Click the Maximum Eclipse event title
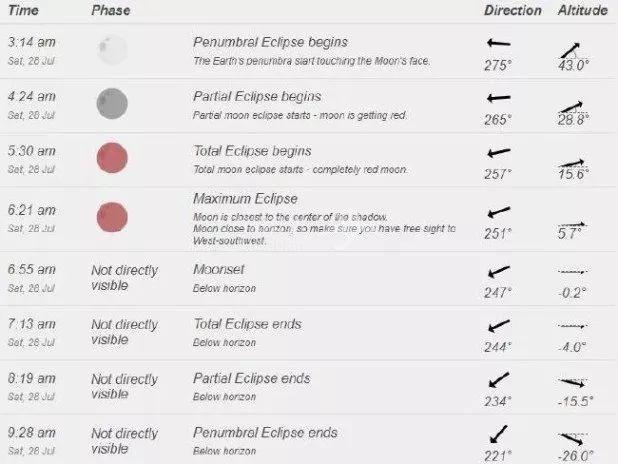Viewport: 618px width, 464px height. [x=245, y=199]
